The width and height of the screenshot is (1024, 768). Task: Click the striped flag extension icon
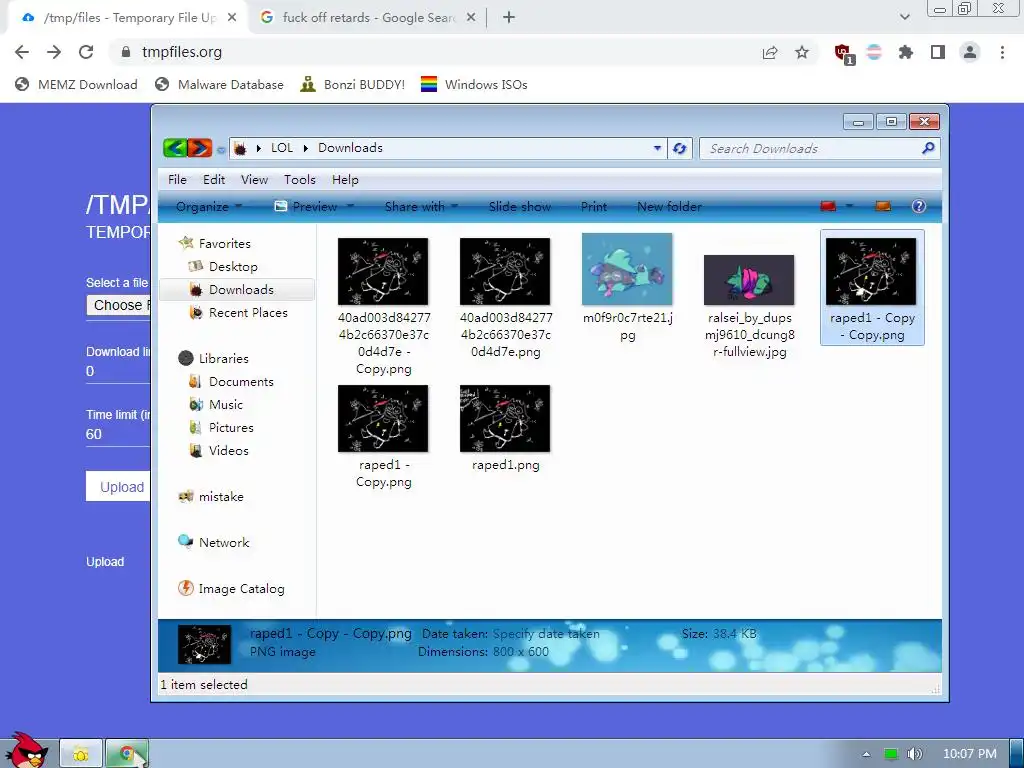point(874,52)
